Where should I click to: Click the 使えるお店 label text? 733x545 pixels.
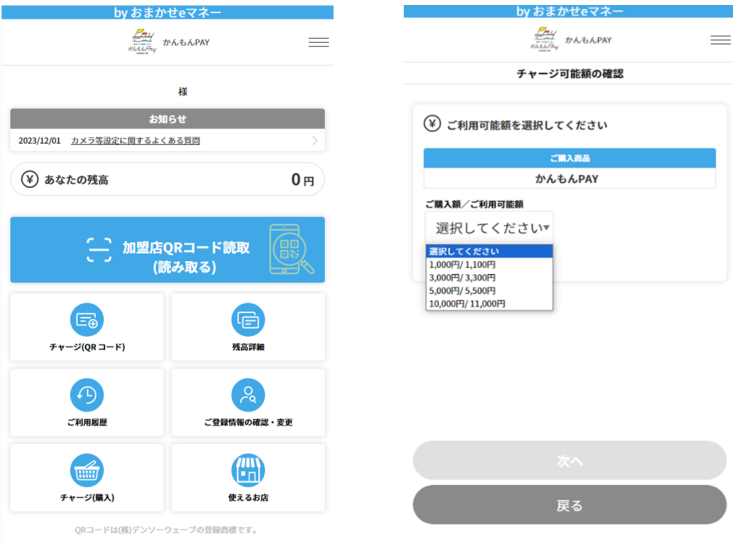click(248, 497)
